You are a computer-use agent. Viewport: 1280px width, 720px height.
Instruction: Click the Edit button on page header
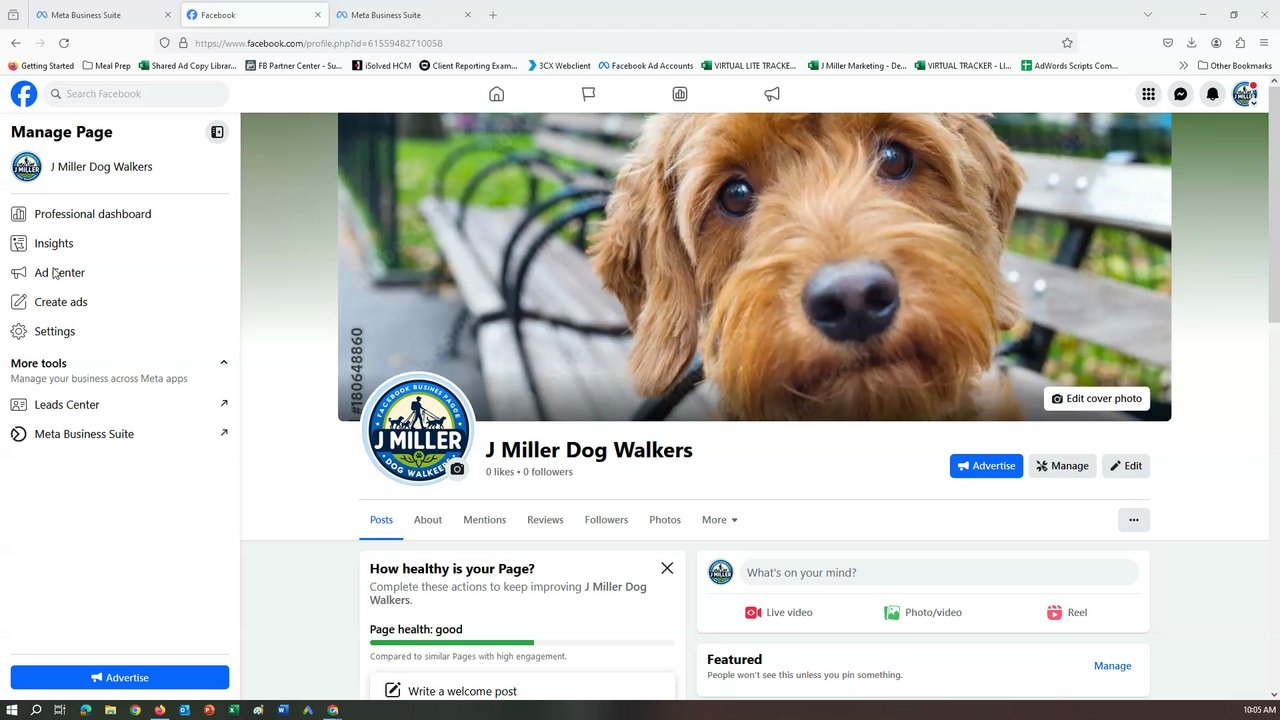[x=1126, y=466]
